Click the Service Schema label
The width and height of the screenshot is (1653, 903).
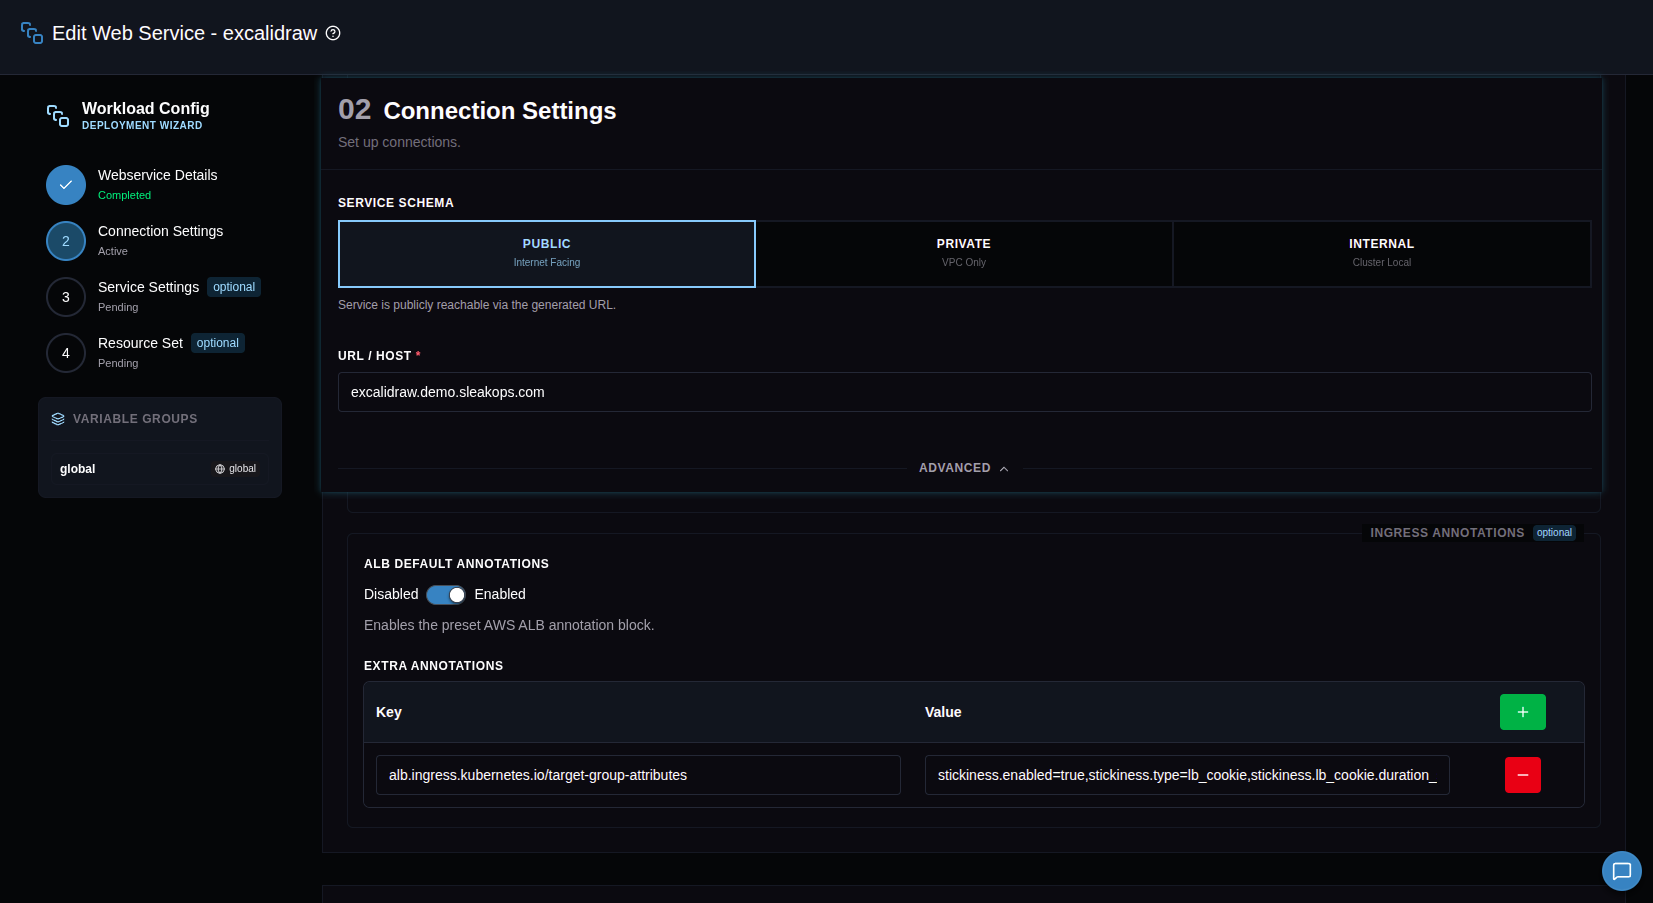coord(396,203)
